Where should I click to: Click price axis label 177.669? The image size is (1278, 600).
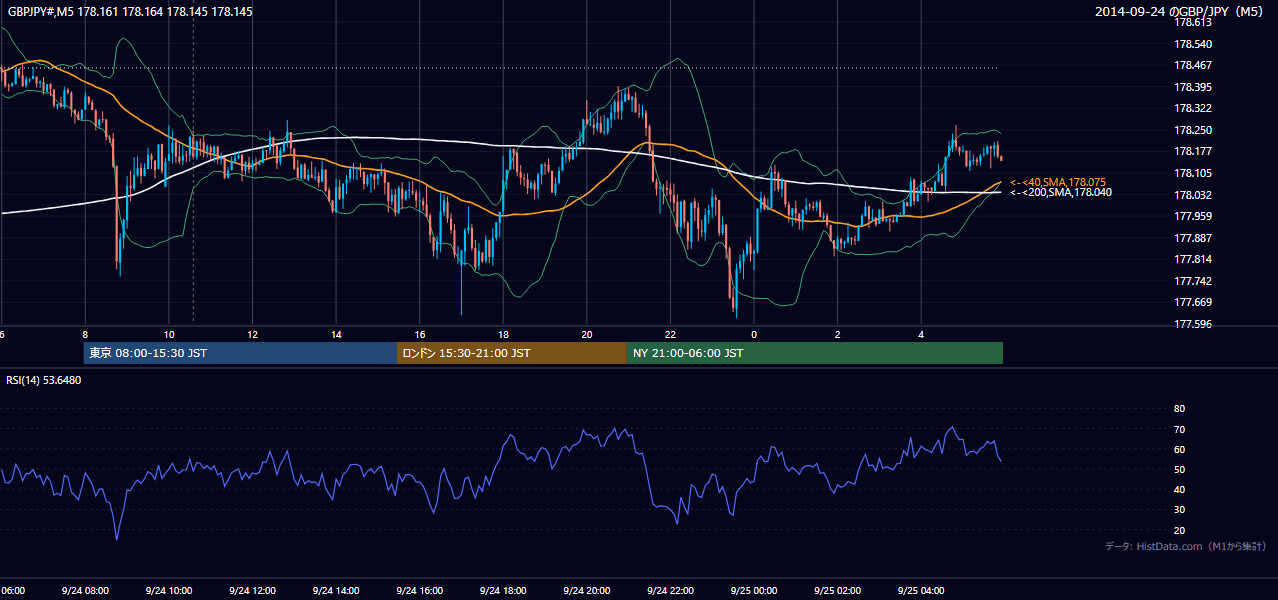(x=1192, y=302)
